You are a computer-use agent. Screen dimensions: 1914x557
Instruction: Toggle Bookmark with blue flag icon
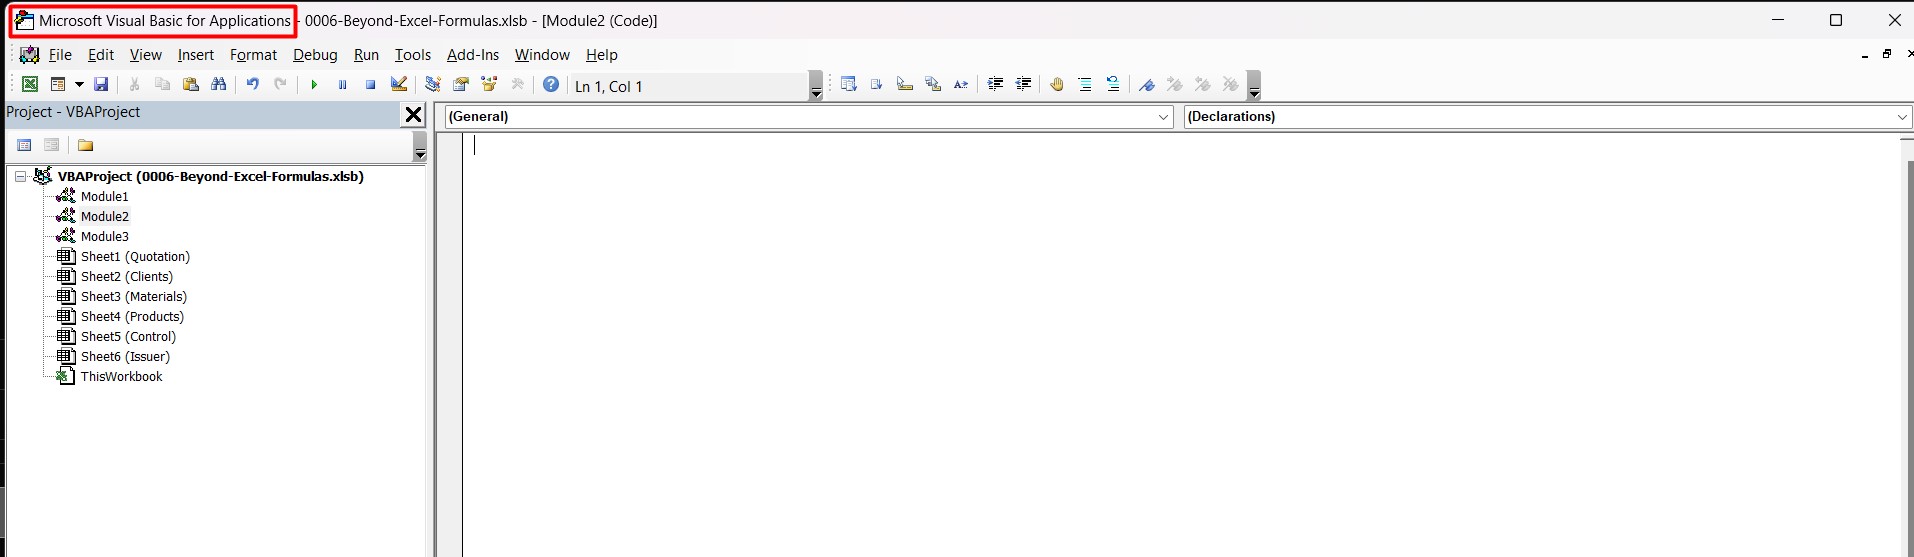coord(1147,85)
